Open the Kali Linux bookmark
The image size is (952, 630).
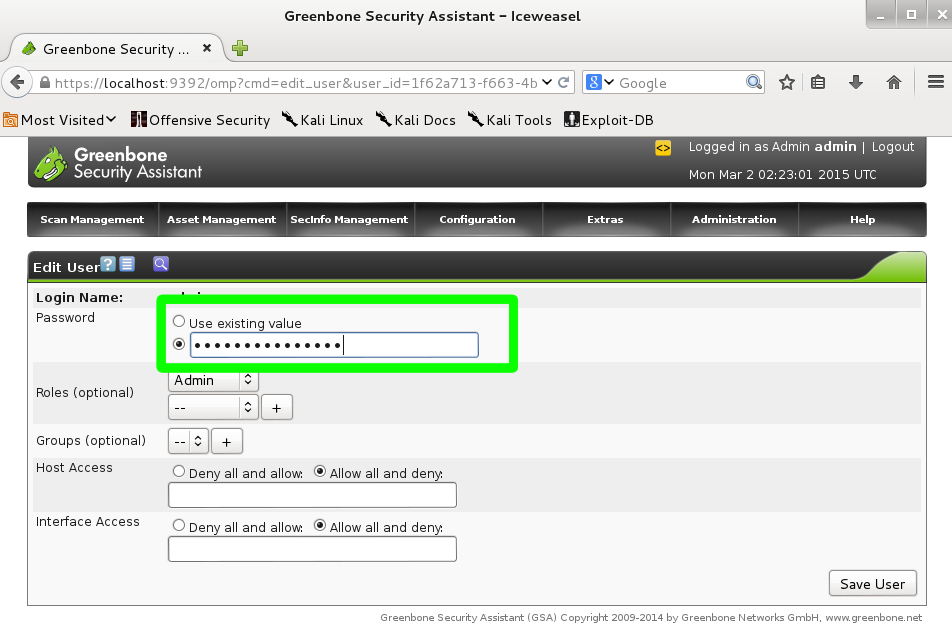tap(322, 120)
